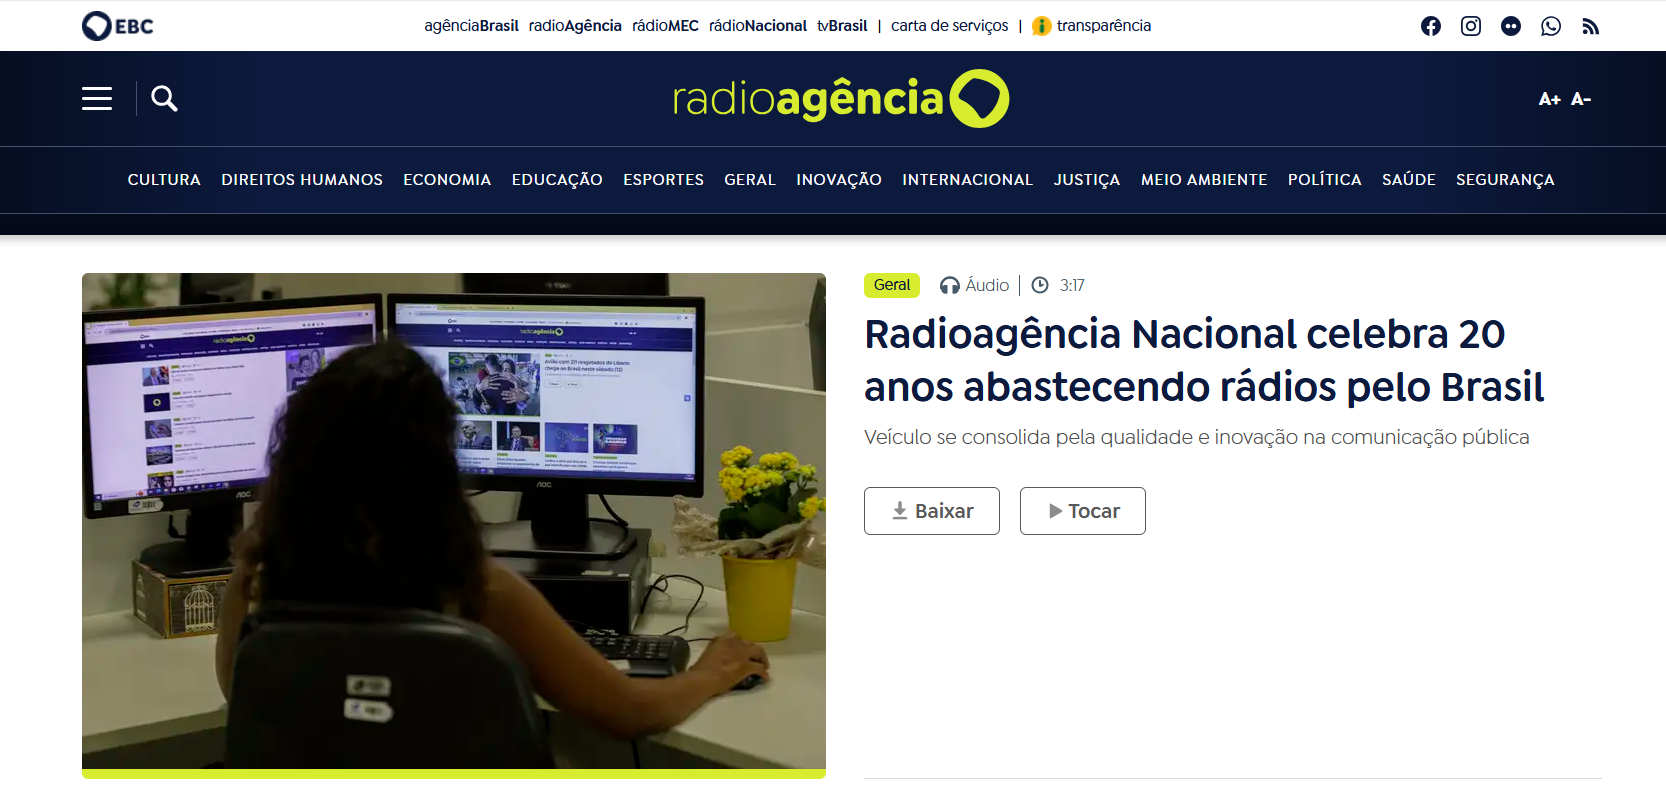Image resolution: width=1666 pixels, height=796 pixels.
Task: Select the Meio Ambiente category
Action: pyautogui.click(x=1204, y=180)
